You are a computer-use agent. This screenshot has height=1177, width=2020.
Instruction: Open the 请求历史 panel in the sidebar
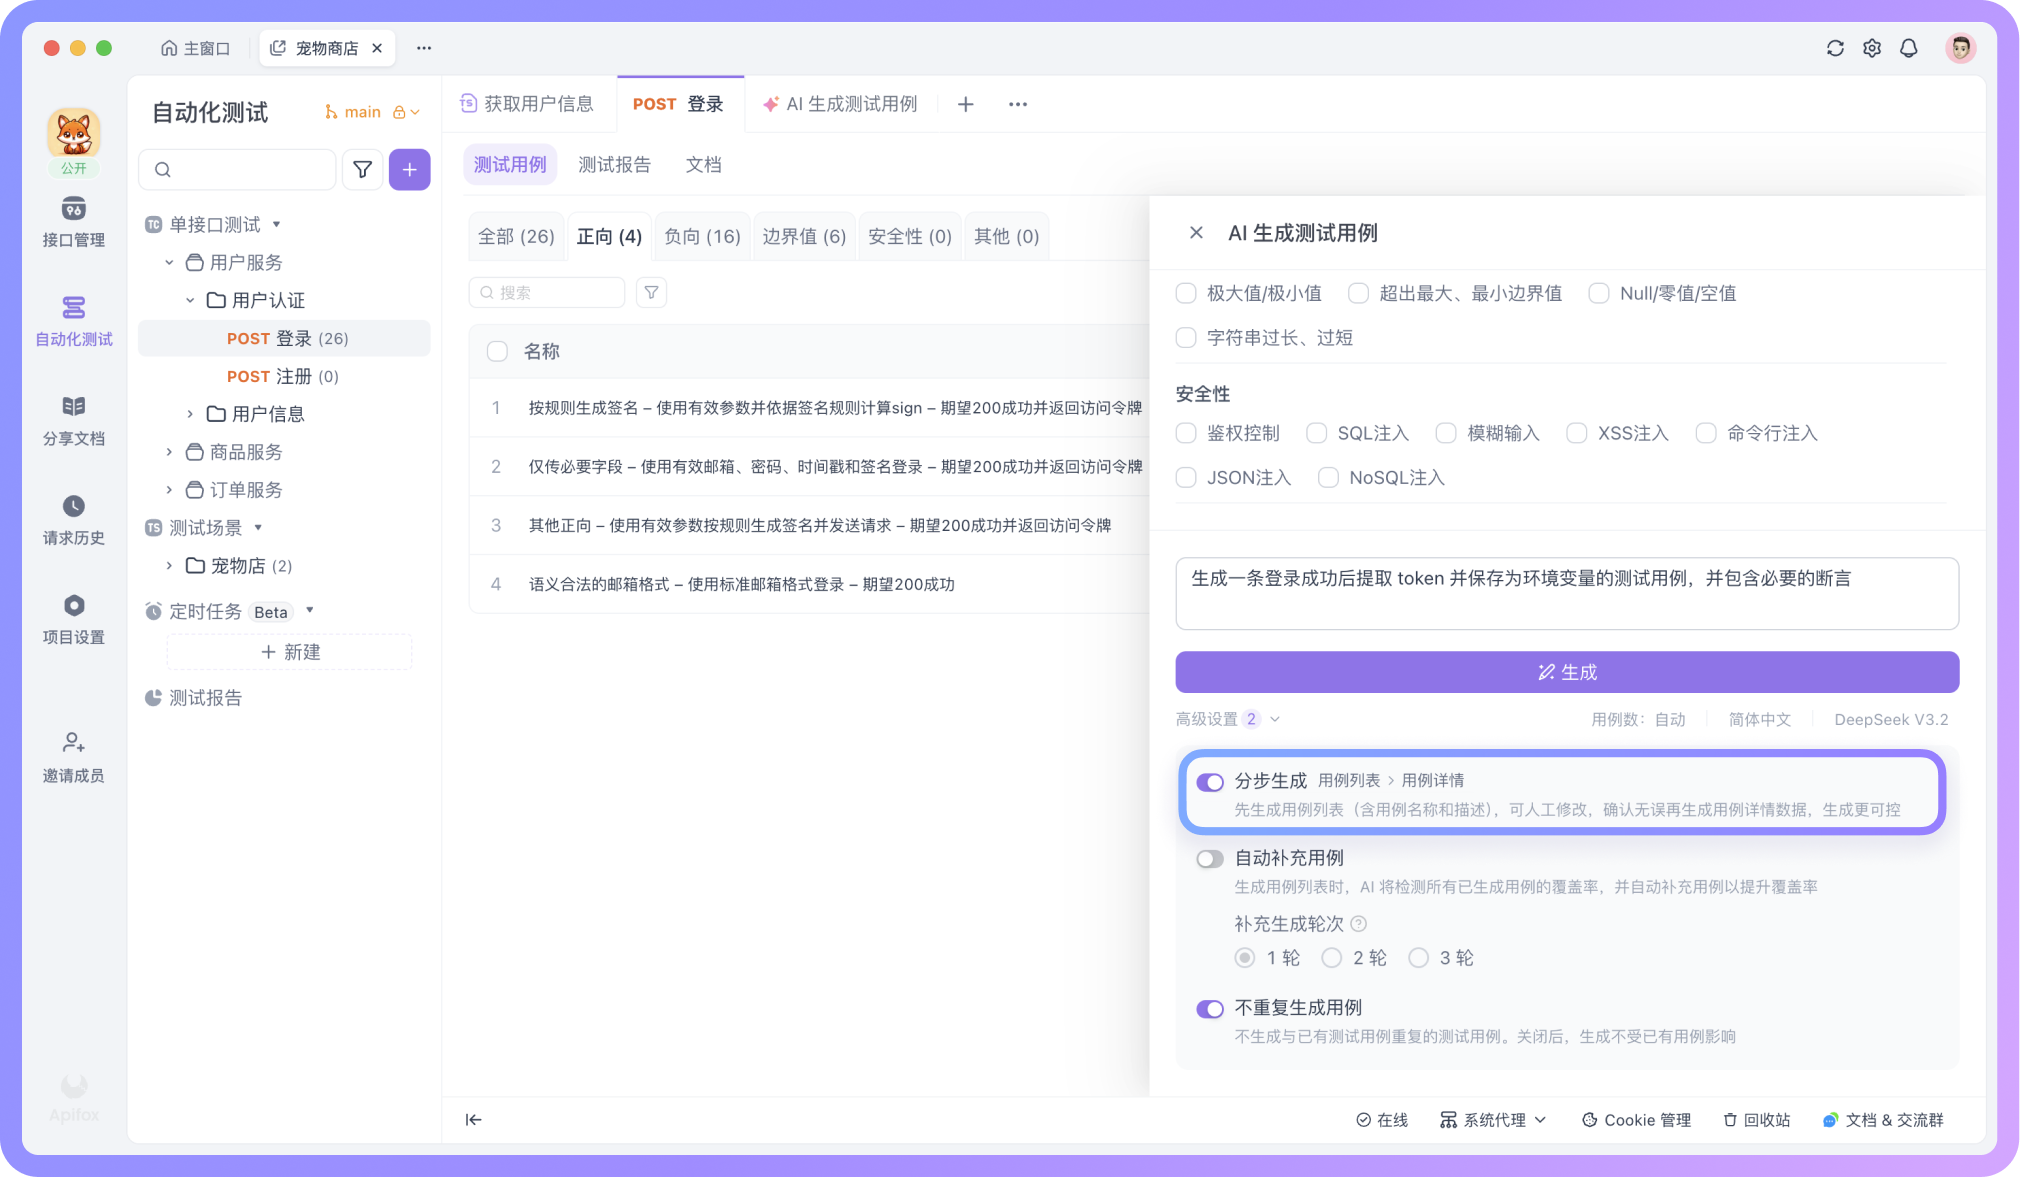click(x=73, y=520)
